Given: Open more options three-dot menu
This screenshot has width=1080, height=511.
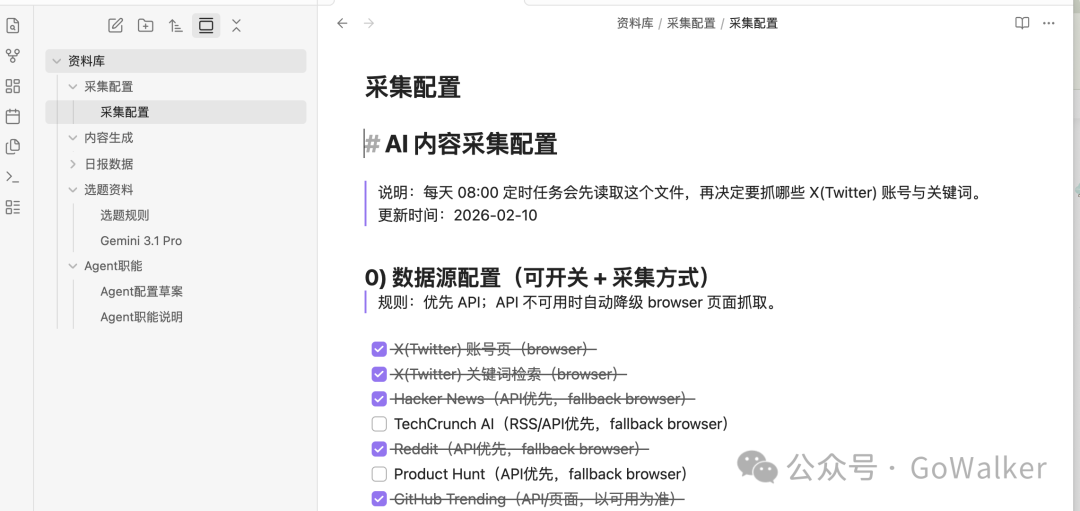Looking at the screenshot, I should pyautogui.click(x=1048, y=23).
